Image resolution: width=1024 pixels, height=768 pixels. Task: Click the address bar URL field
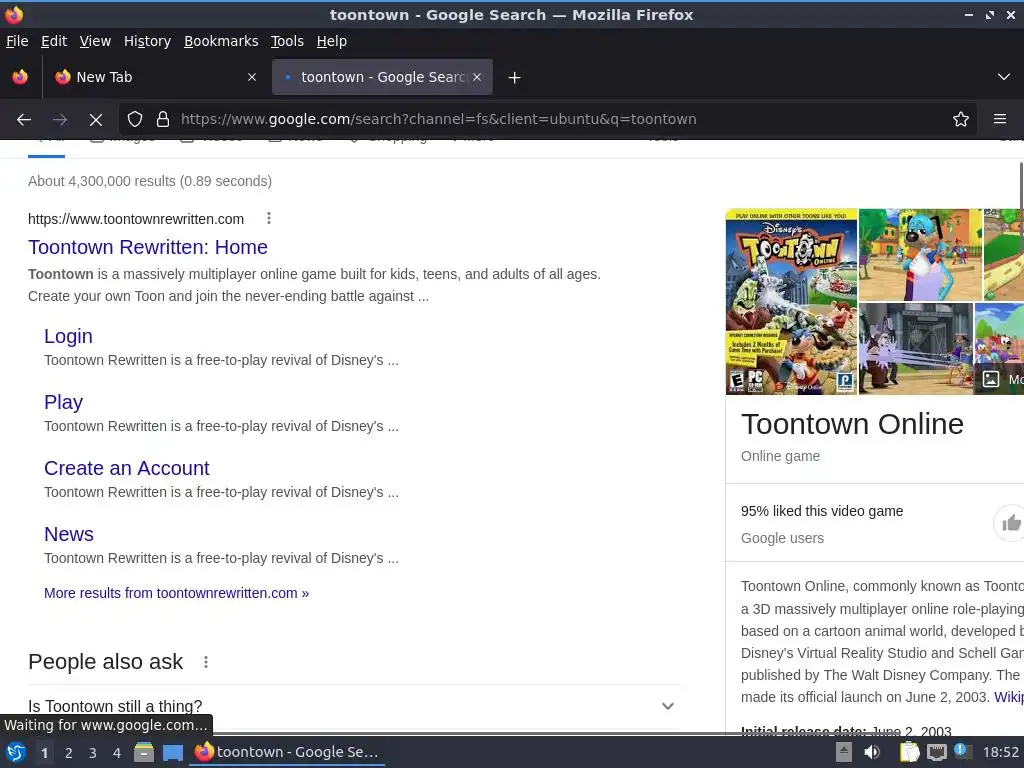[x=549, y=120]
